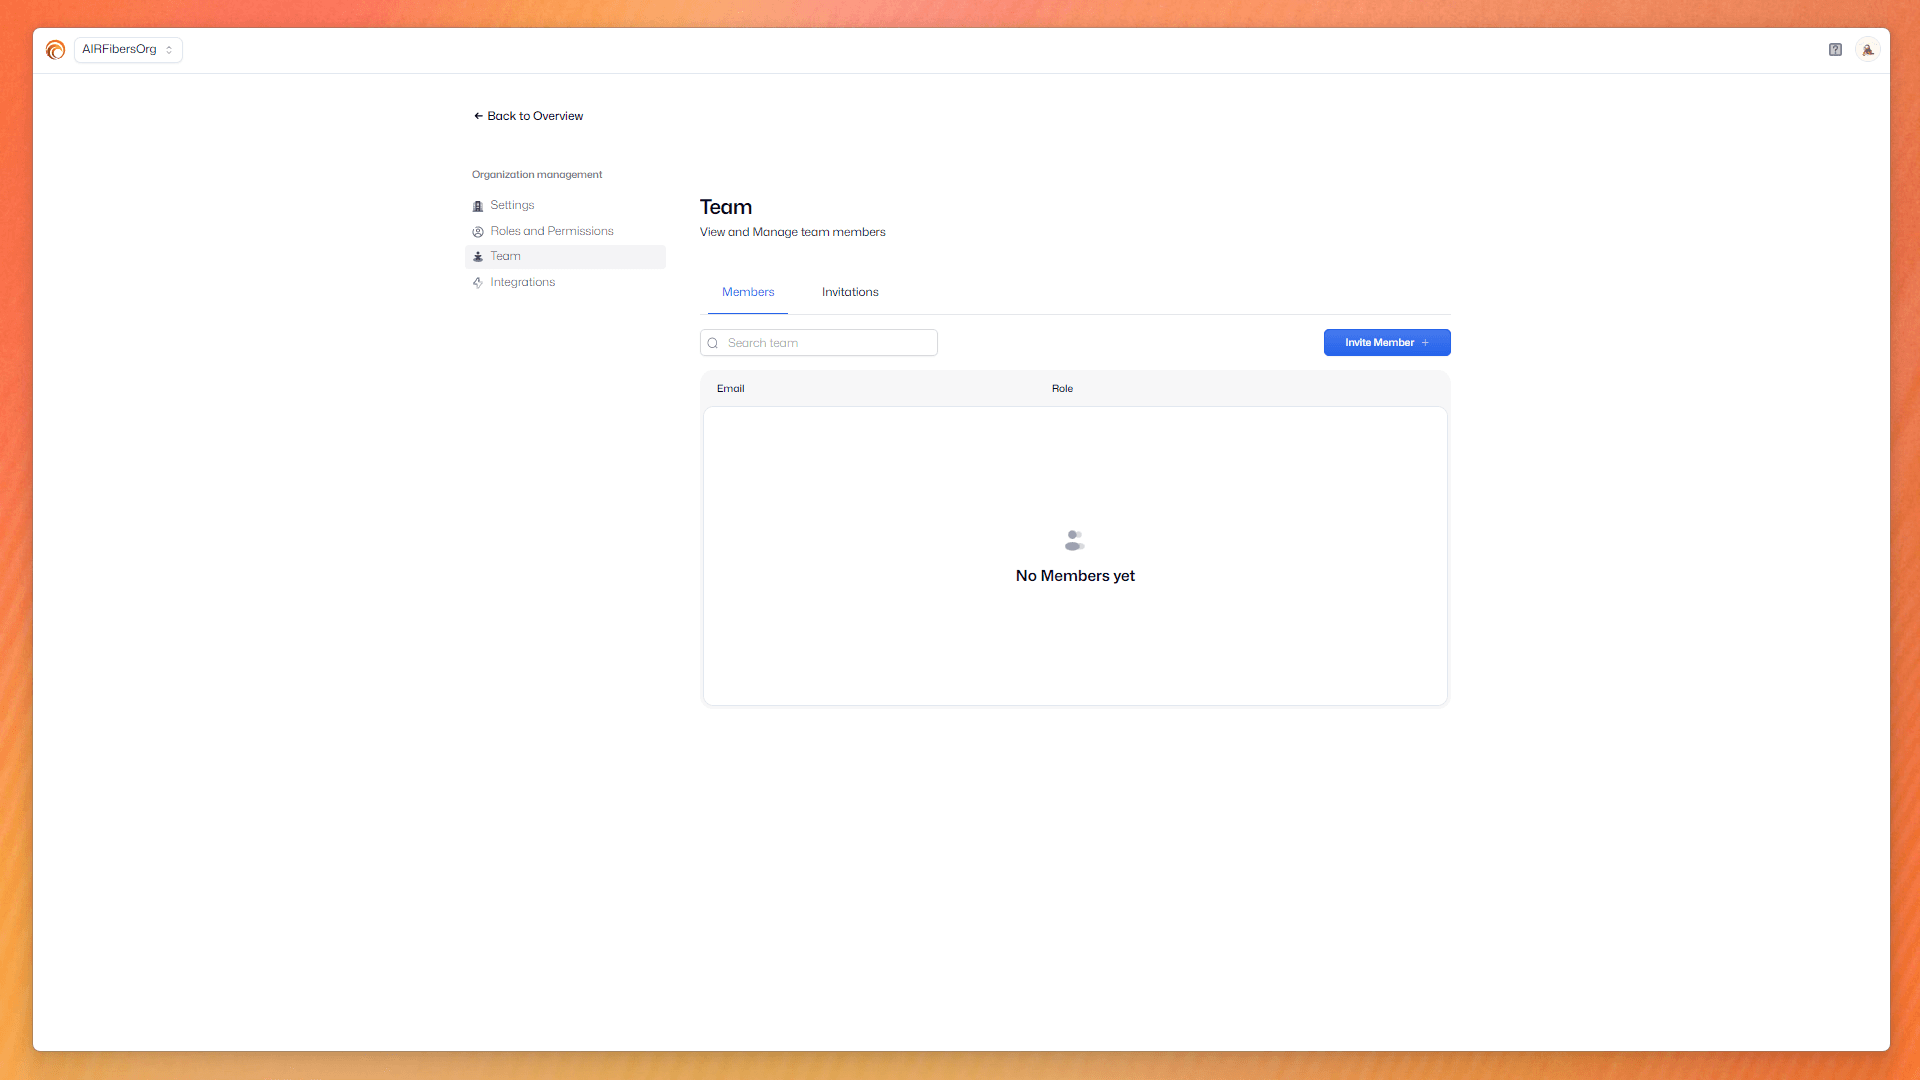Click the Integrations plug icon
The image size is (1920, 1080).
pos(478,283)
